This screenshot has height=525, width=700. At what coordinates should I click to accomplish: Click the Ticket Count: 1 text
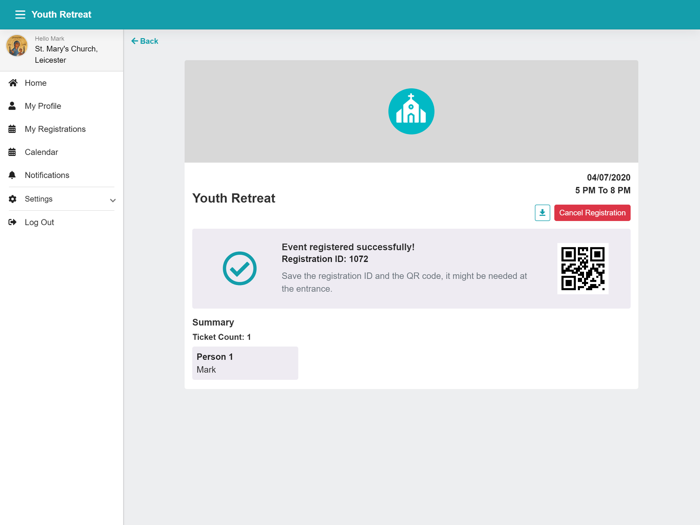coord(221,337)
